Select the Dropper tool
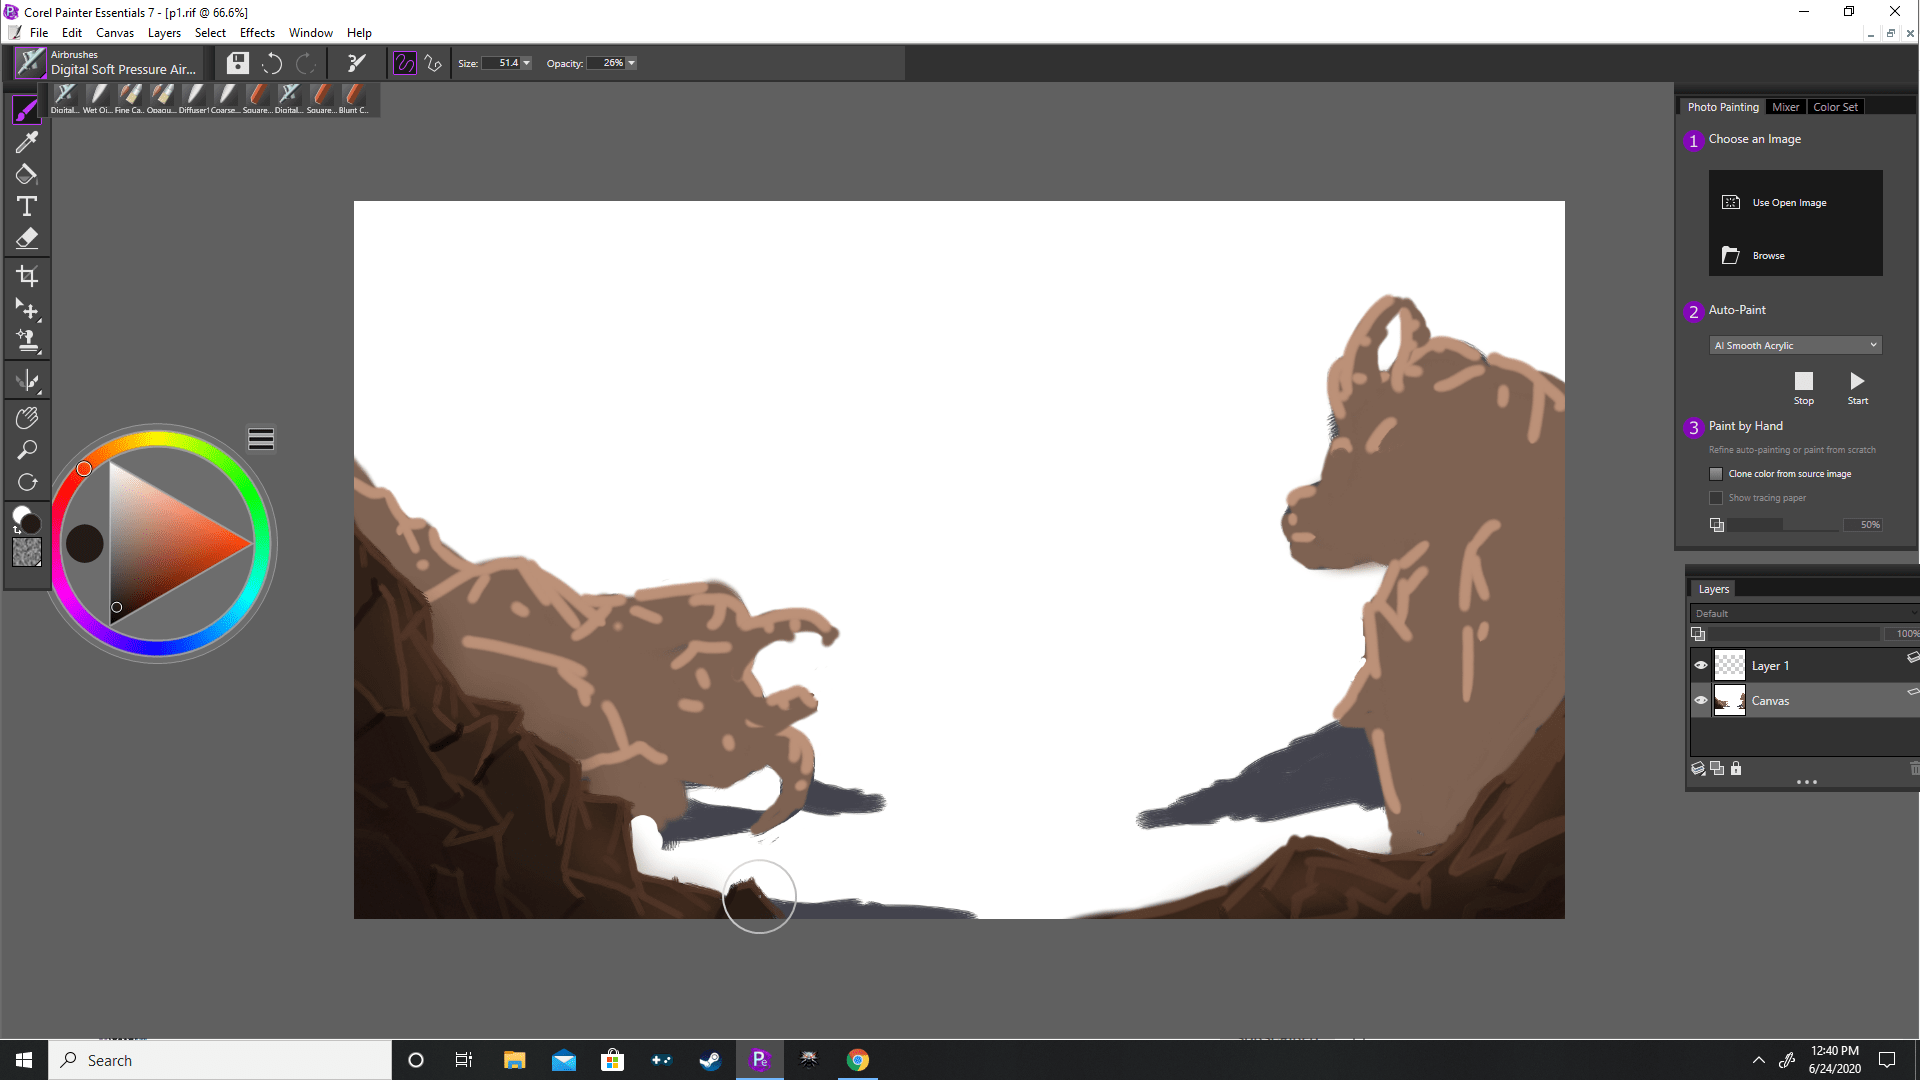This screenshot has height=1080, width=1920. coord(27,142)
